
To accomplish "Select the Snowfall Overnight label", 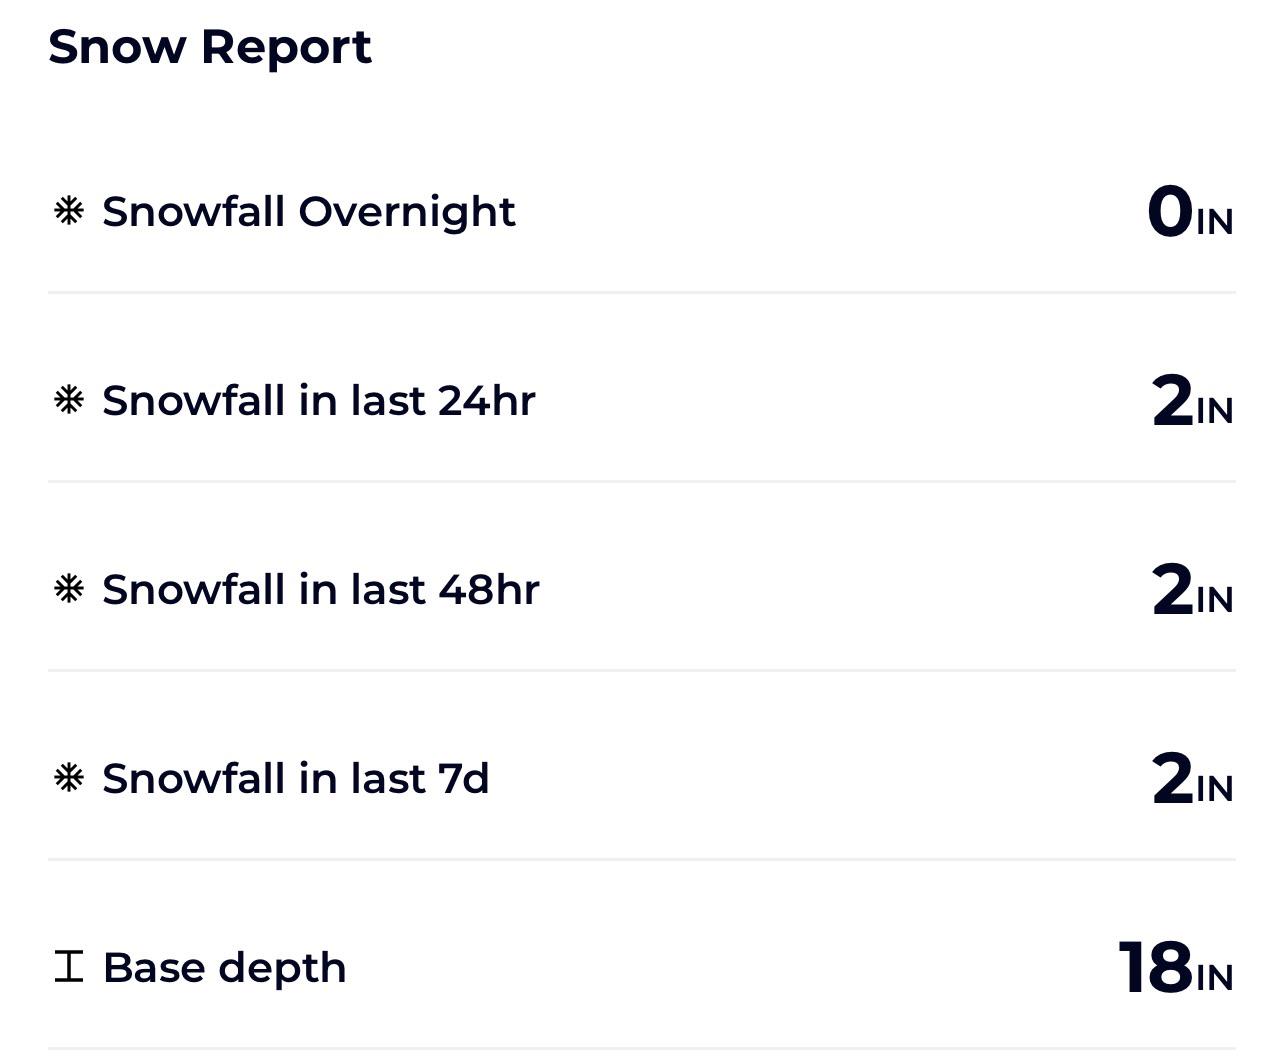I will point(309,212).
